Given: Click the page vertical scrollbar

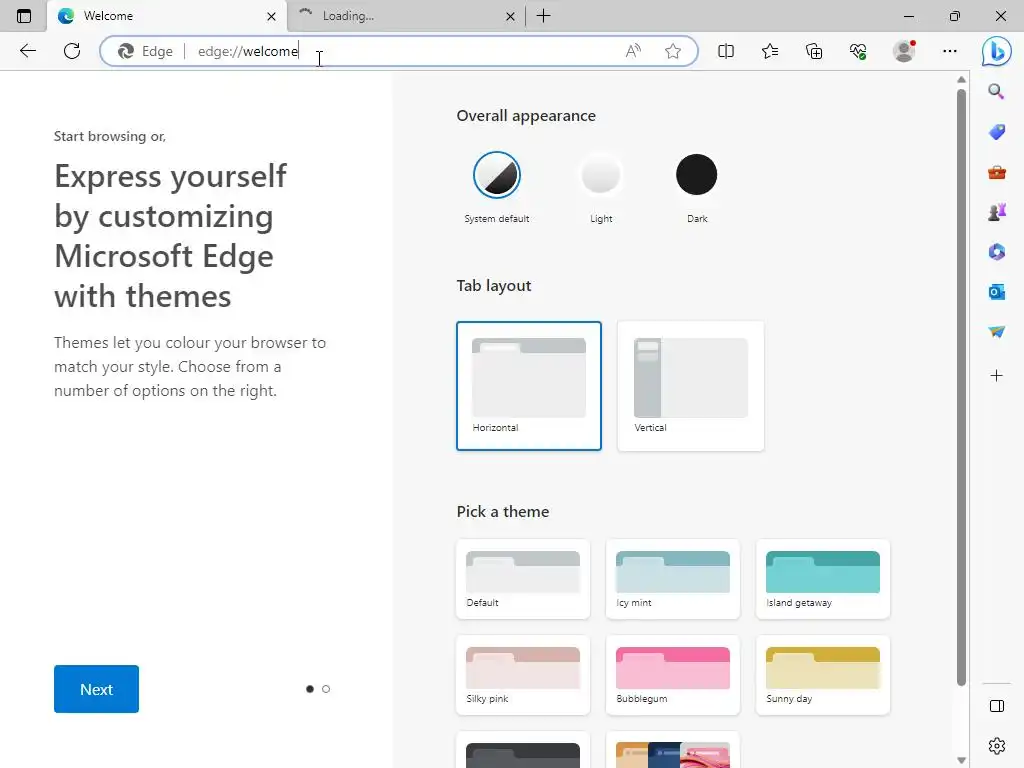Looking at the screenshot, I should [x=961, y=387].
